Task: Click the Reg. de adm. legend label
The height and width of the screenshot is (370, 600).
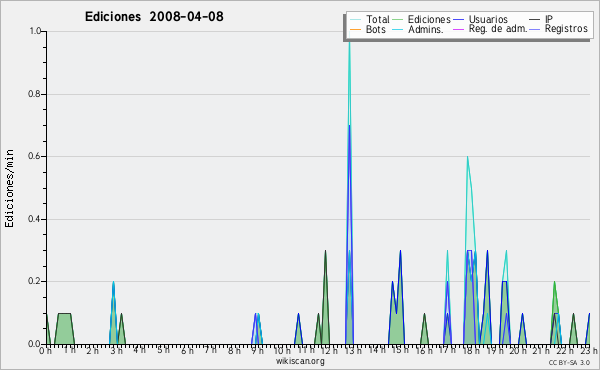Action: pyautogui.click(x=498, y=29)
